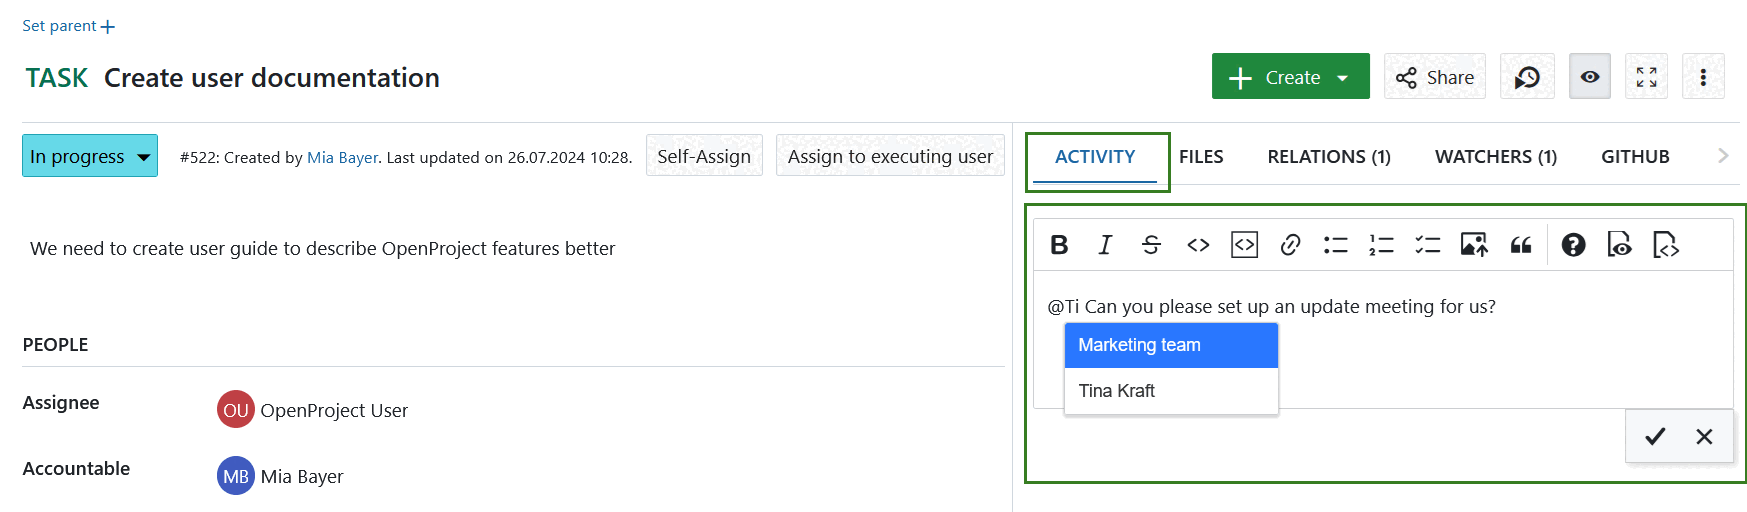
Task: Toggle bold formatting in comment editor
Action: [x=1059, y=245]
